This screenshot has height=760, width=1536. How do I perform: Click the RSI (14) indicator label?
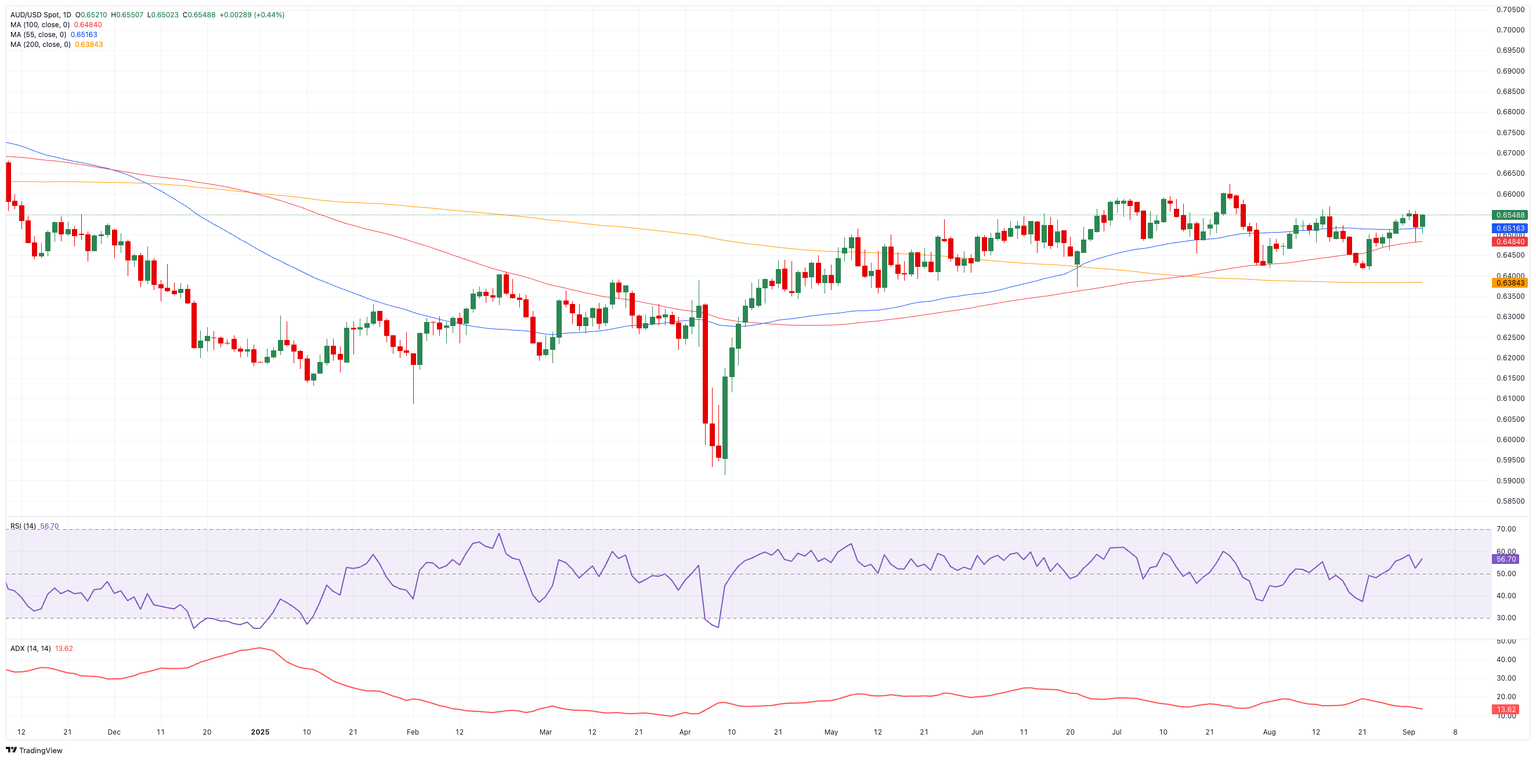[24, 526]
